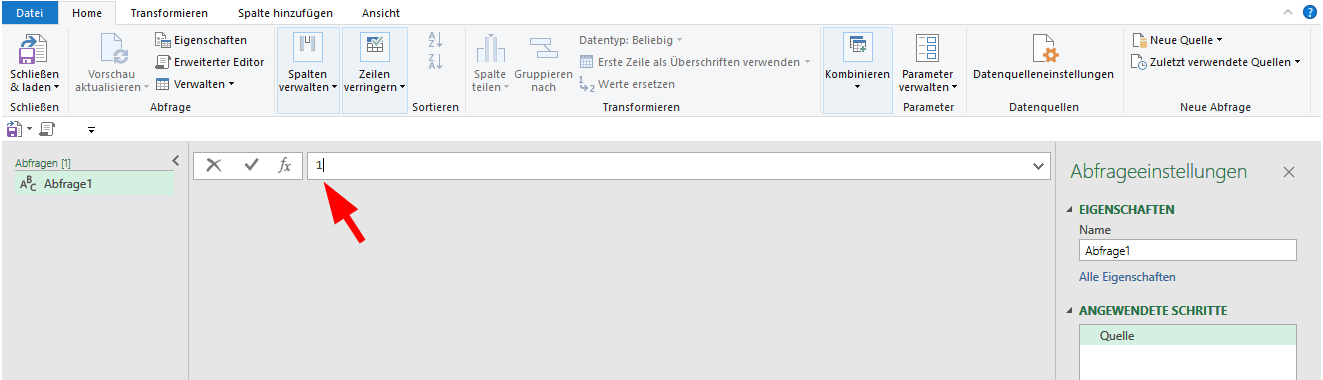Collapse the EIGENSCHAFTEN section
Viewport: 1323px width, 380px height.
coord(1072,210)
